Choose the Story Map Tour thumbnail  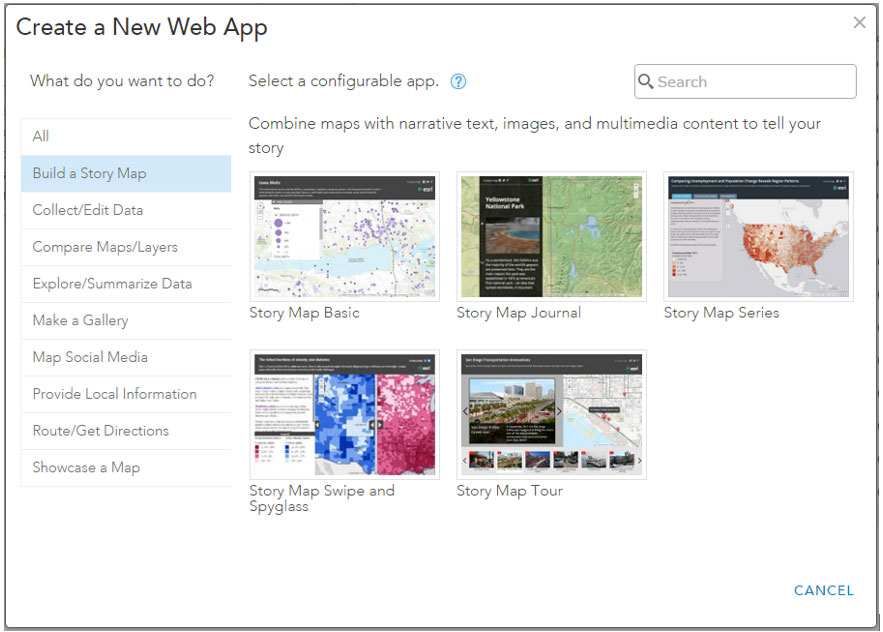[x=551, y=414]
